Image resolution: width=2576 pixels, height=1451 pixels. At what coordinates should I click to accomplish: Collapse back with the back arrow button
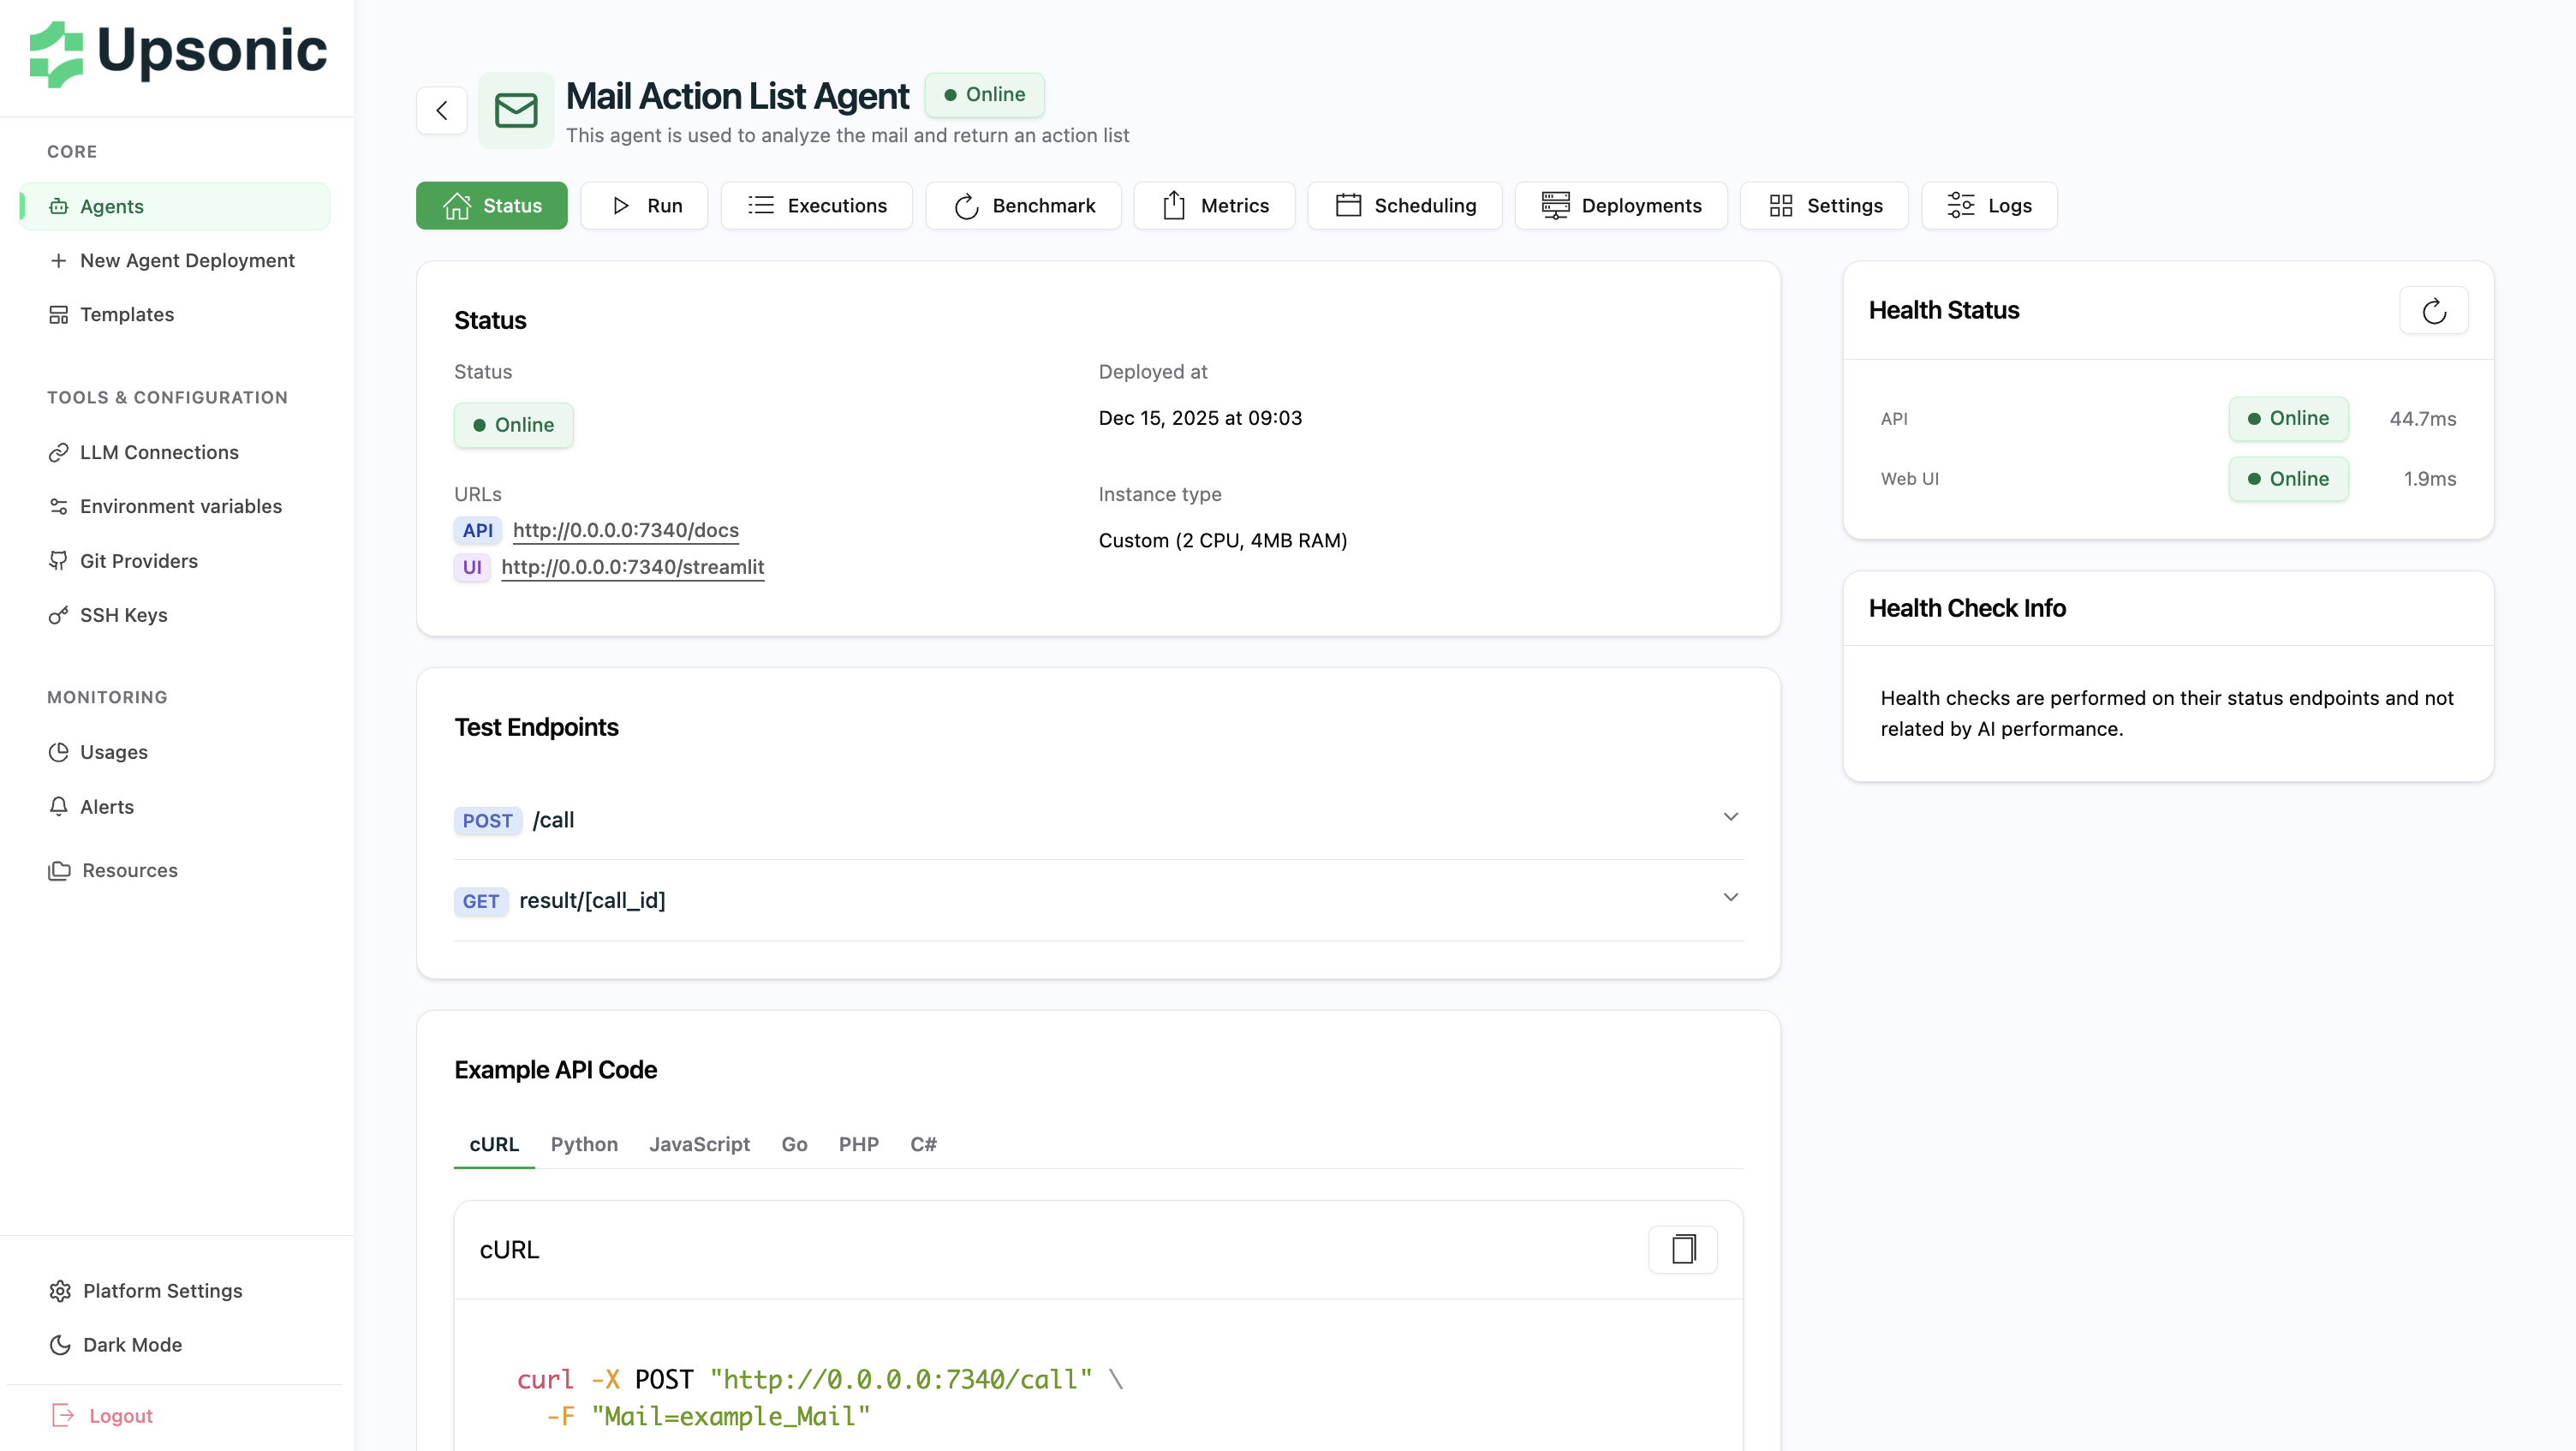(x=441, y=110)
